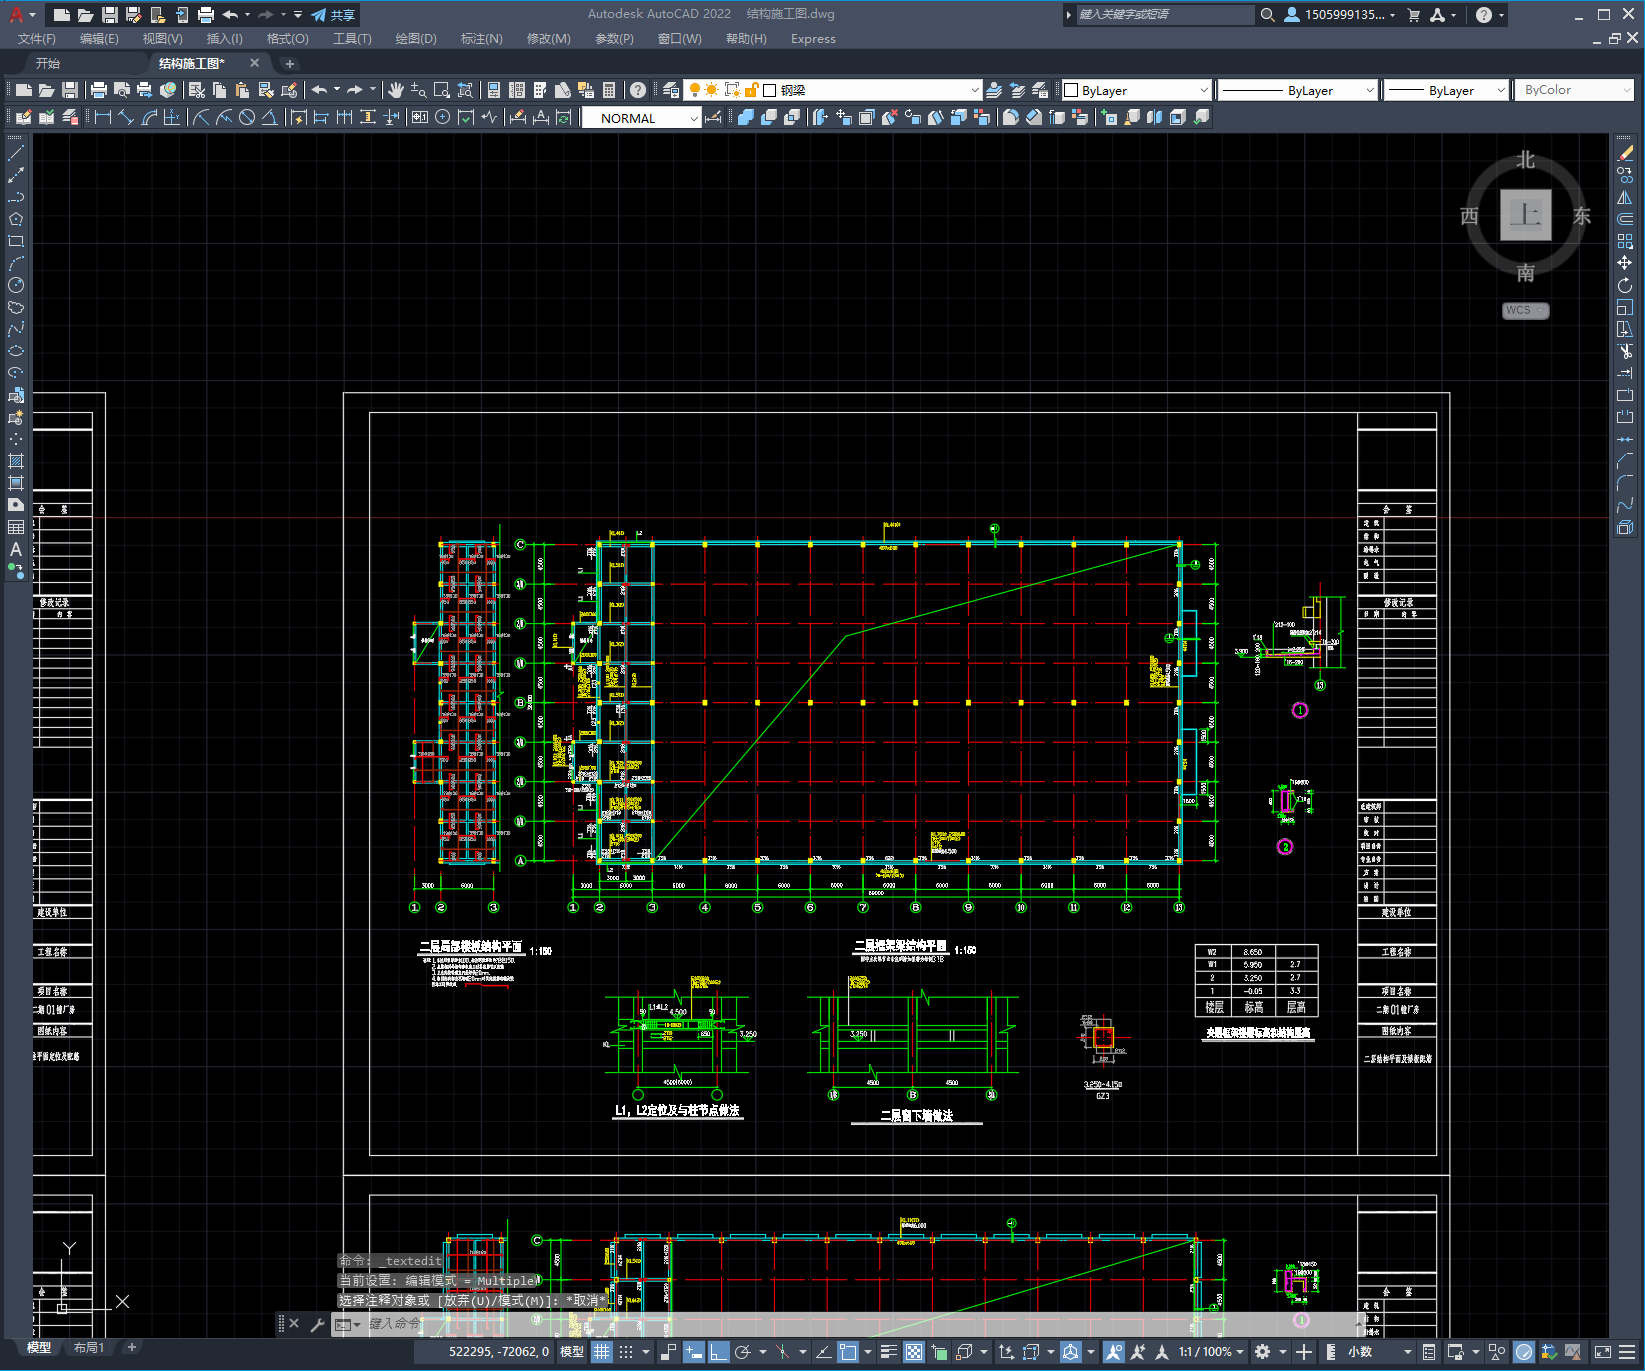This screenshot has height=1371, width=1645.
Task: Click 北 on the ViewCube compass
Action: coord(1525,160)
